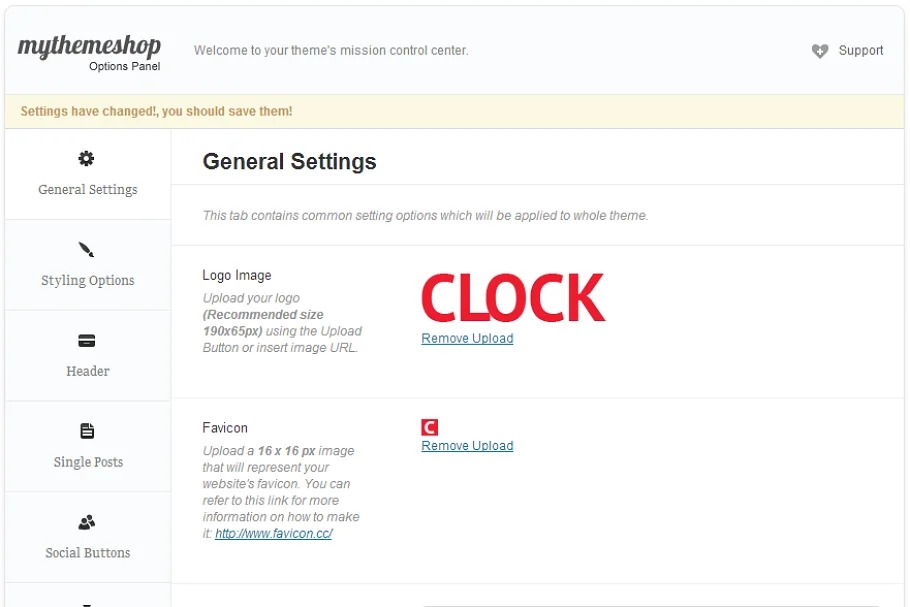910x607 pixels.
Task: Open the favicon.cc link
Action: coord(273,534)
